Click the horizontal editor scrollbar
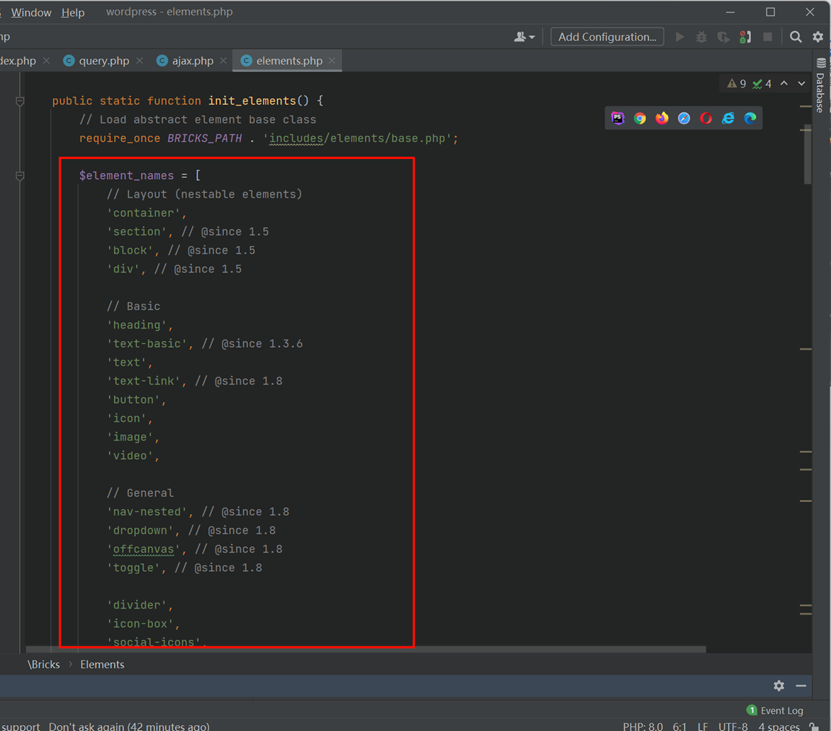Screen dimensions: 831x731 (x=366, y=649)
